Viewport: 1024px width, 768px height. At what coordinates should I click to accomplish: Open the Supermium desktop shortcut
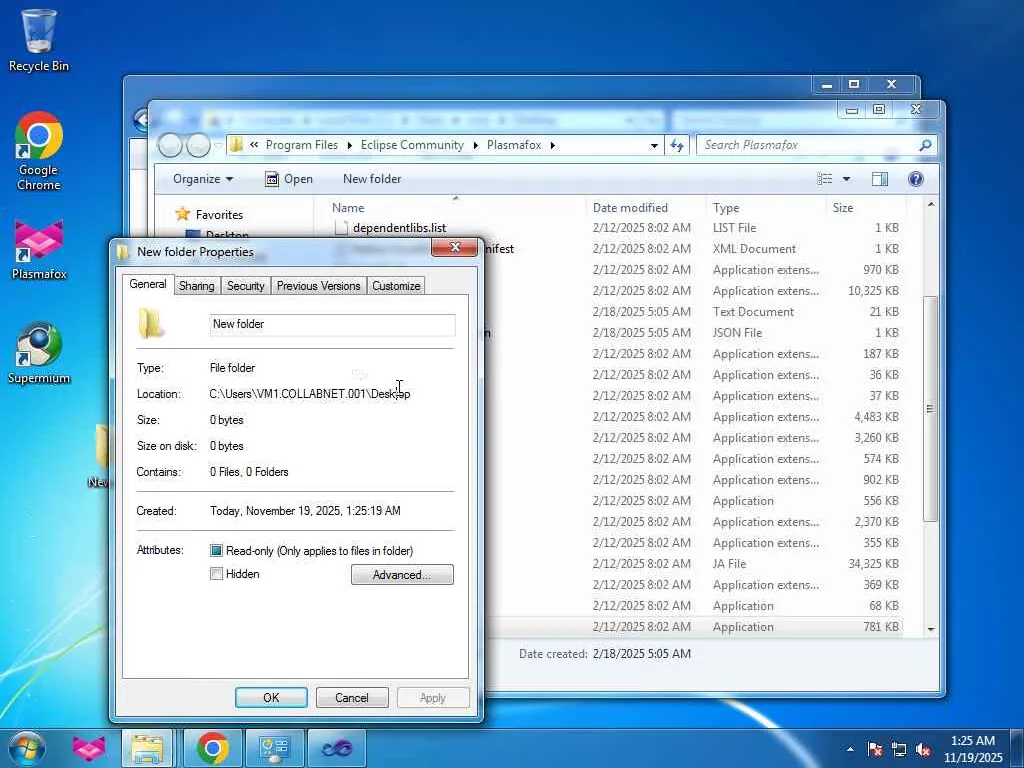[x=39, y=353]
